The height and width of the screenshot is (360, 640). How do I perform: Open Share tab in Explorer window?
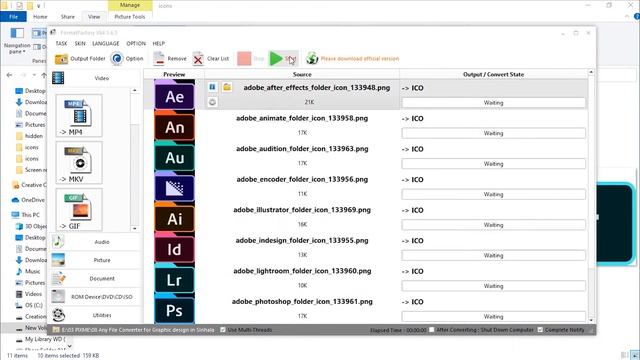point(68,17)
